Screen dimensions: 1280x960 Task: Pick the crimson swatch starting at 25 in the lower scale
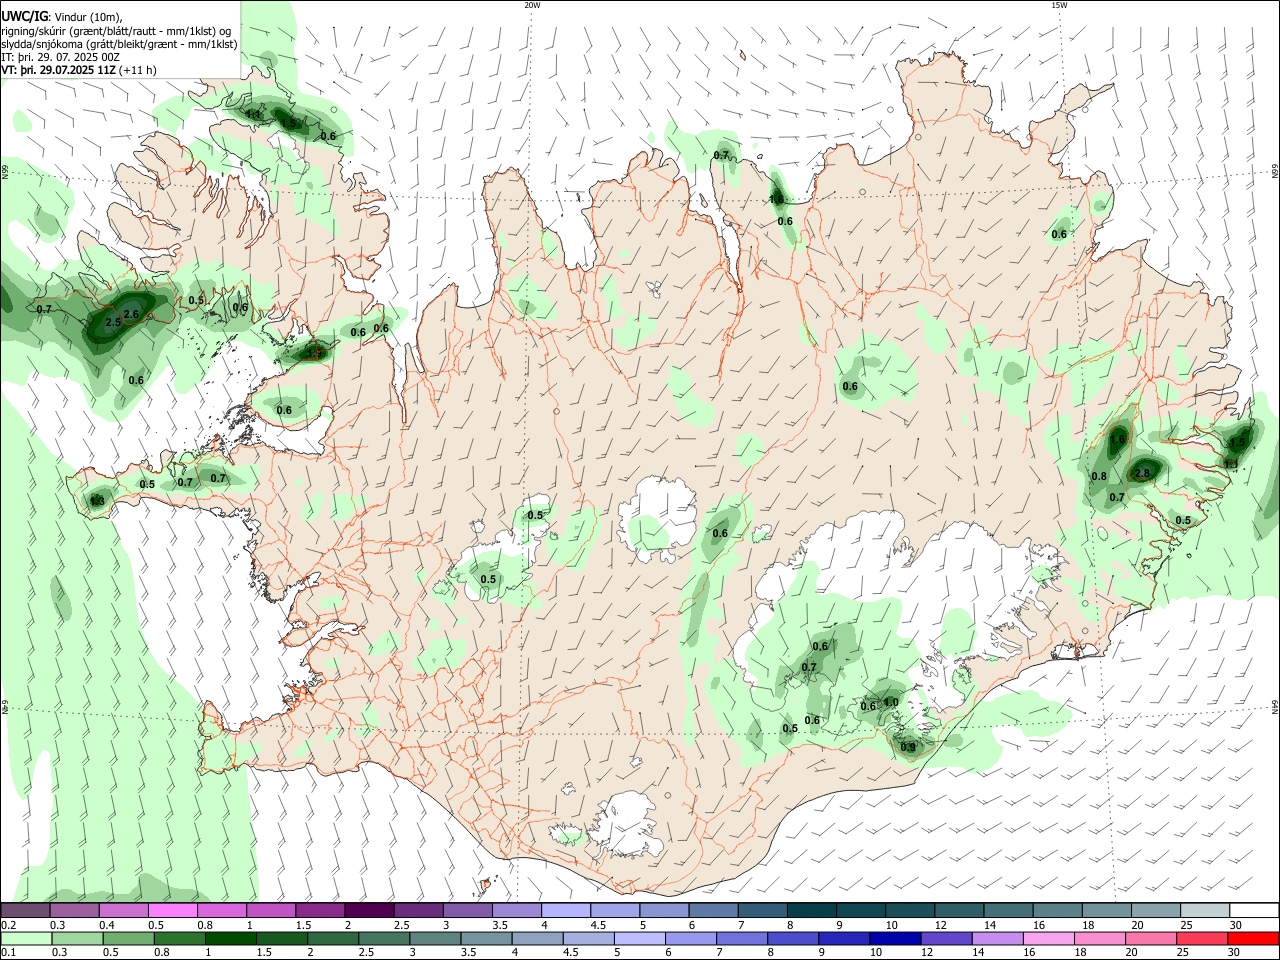tap(1203, 939)
